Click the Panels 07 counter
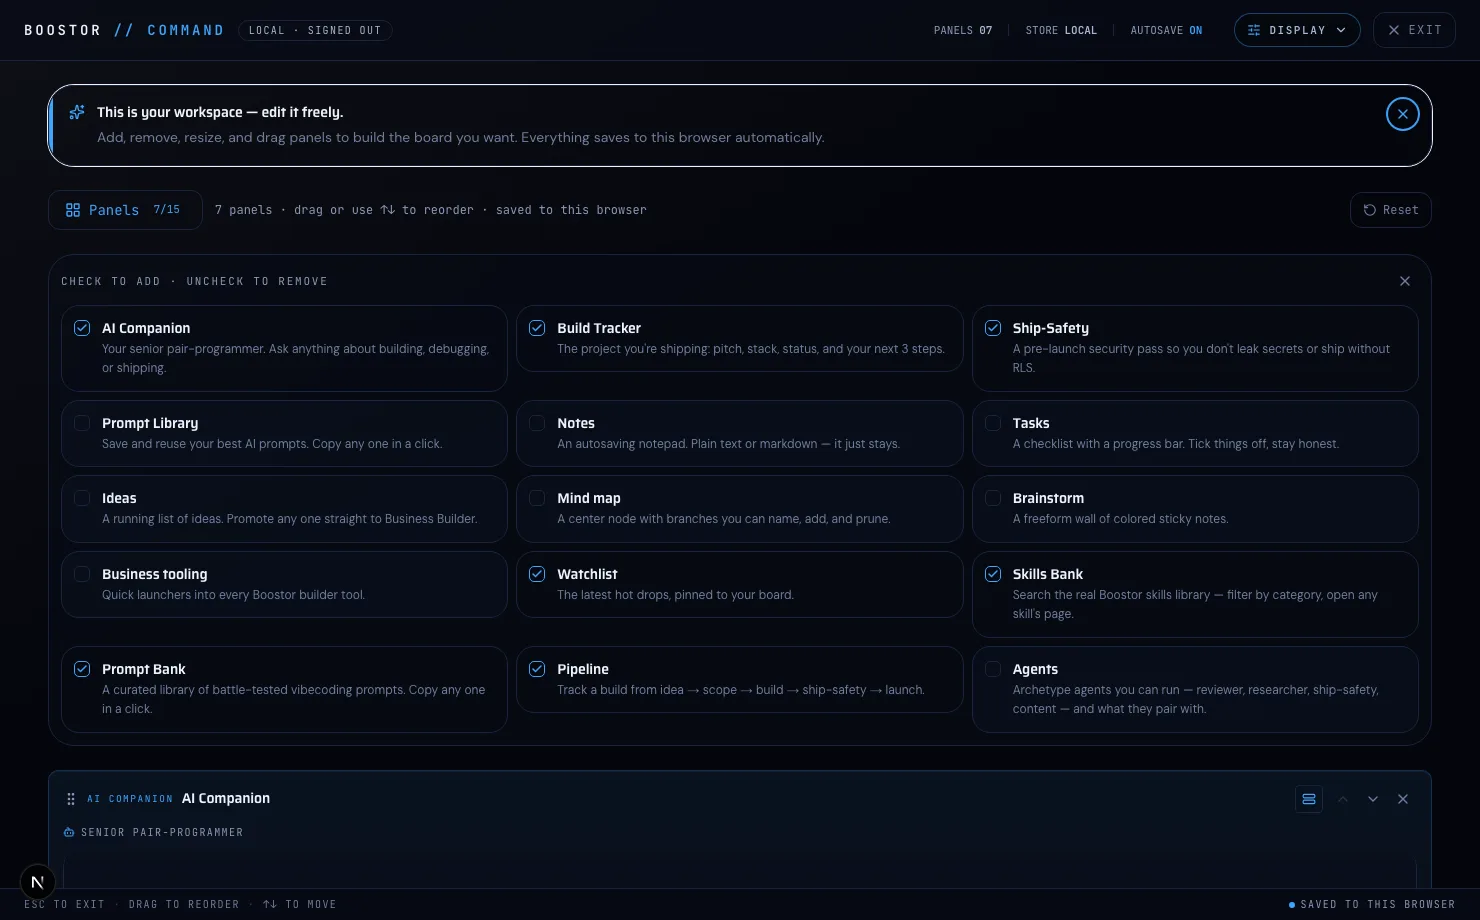 coord(963,30)
